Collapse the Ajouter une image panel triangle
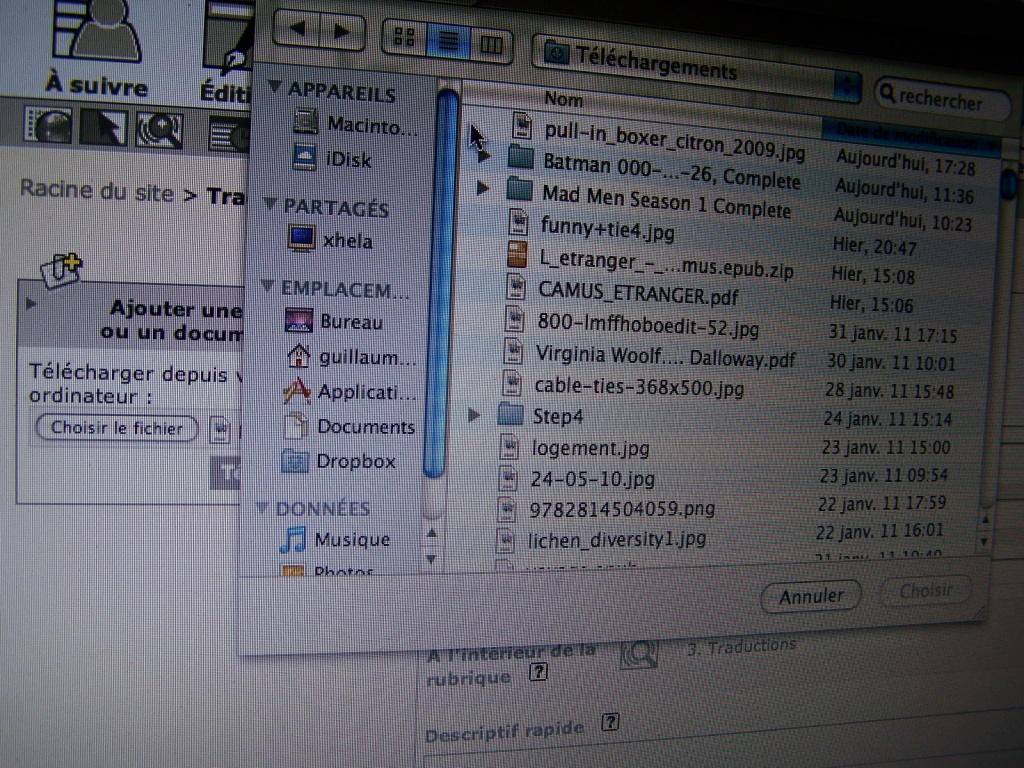1024x768 pixels. tap(31, 303)
